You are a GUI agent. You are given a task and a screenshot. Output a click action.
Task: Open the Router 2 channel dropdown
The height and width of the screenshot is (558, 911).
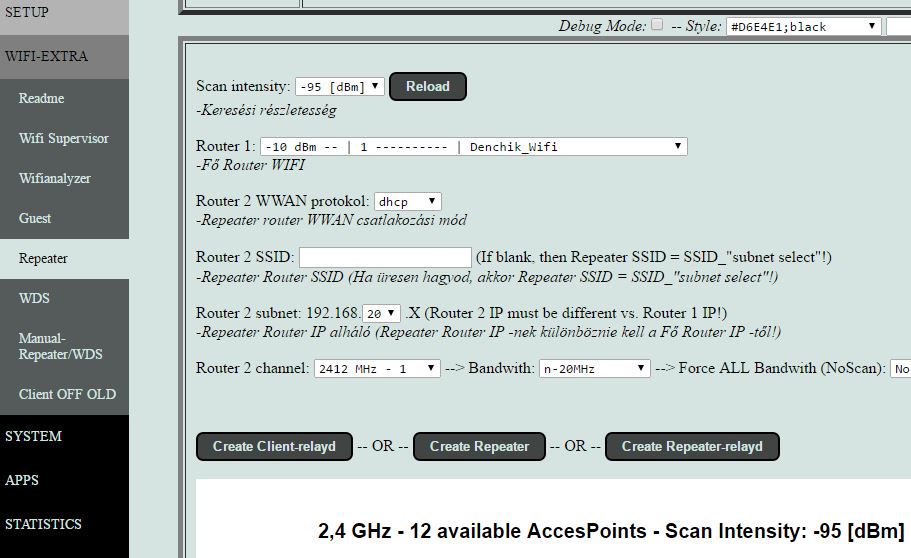(377, 369)
